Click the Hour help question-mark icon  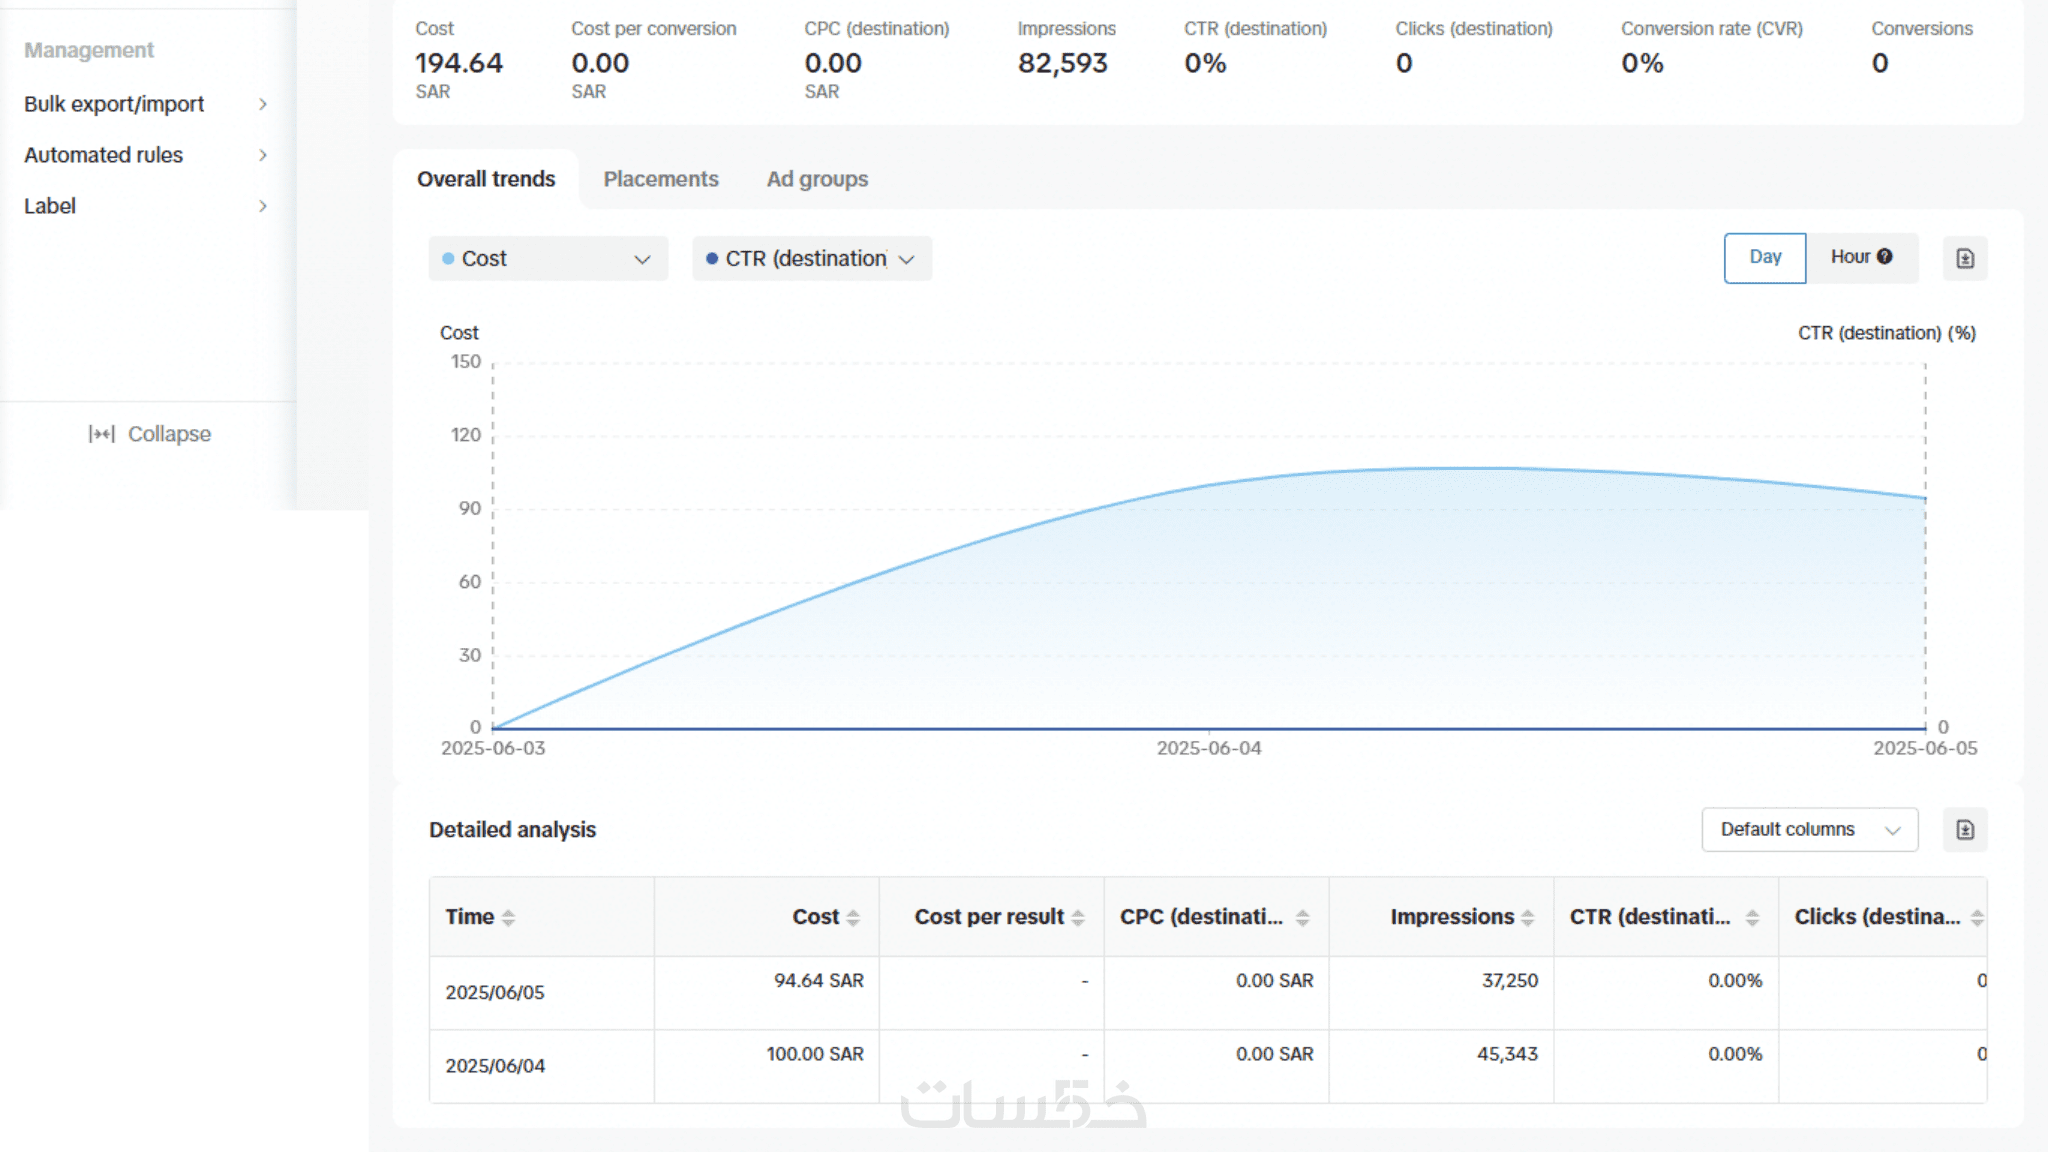pos(1885,257)
